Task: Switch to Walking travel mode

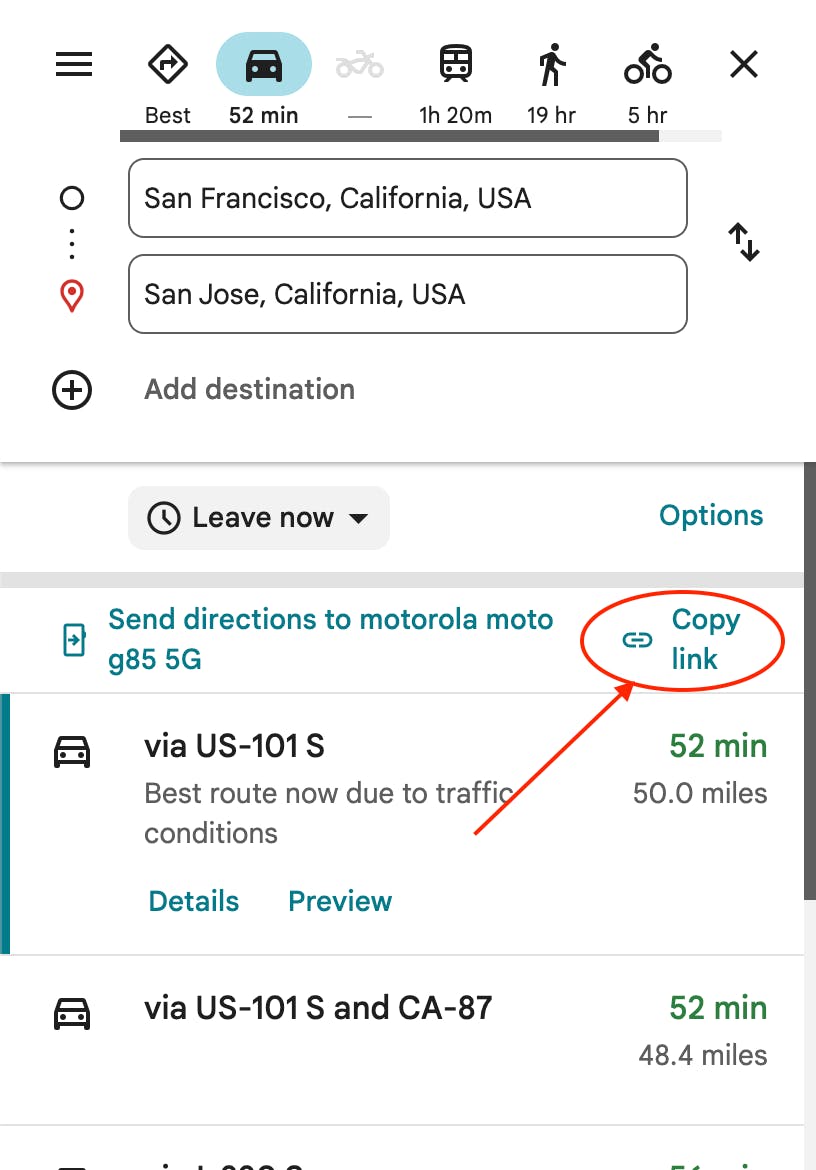Action: pos(551,66)
